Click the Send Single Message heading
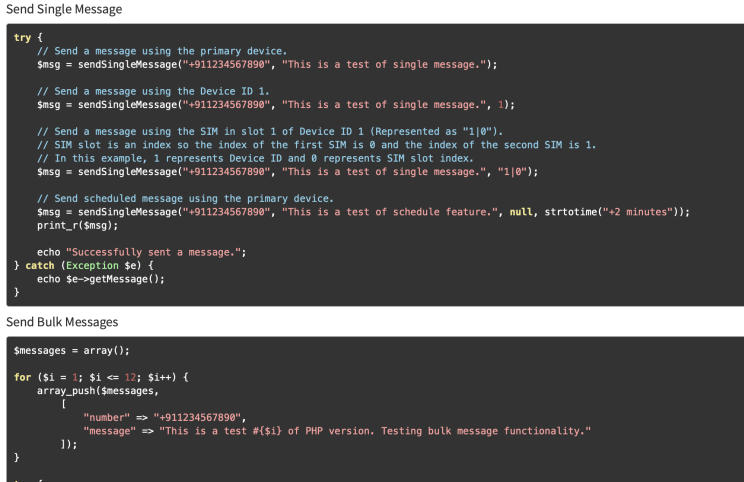 tap(64, 9)
